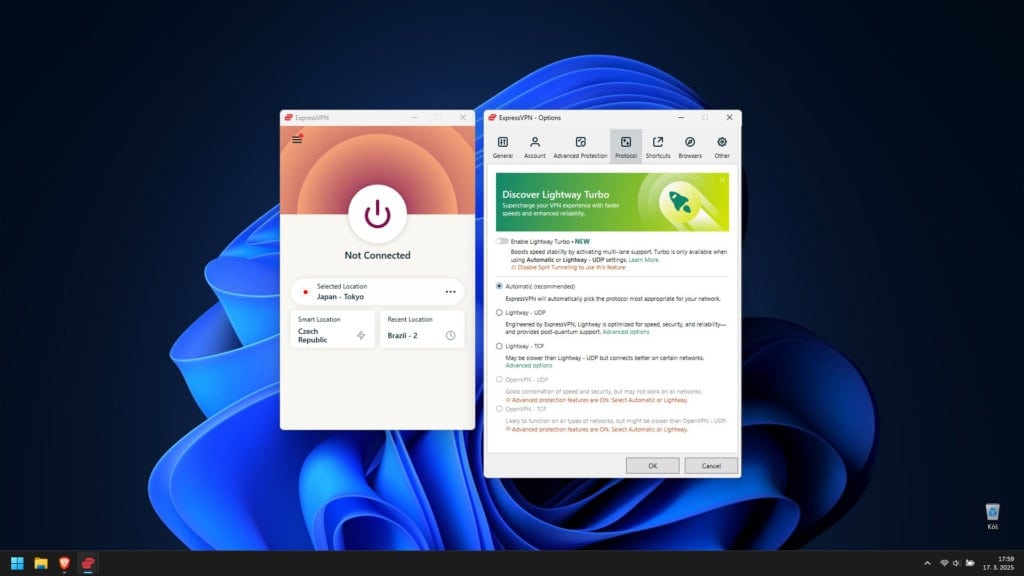Click Cancel in the Options dialog

coord(711,465)
